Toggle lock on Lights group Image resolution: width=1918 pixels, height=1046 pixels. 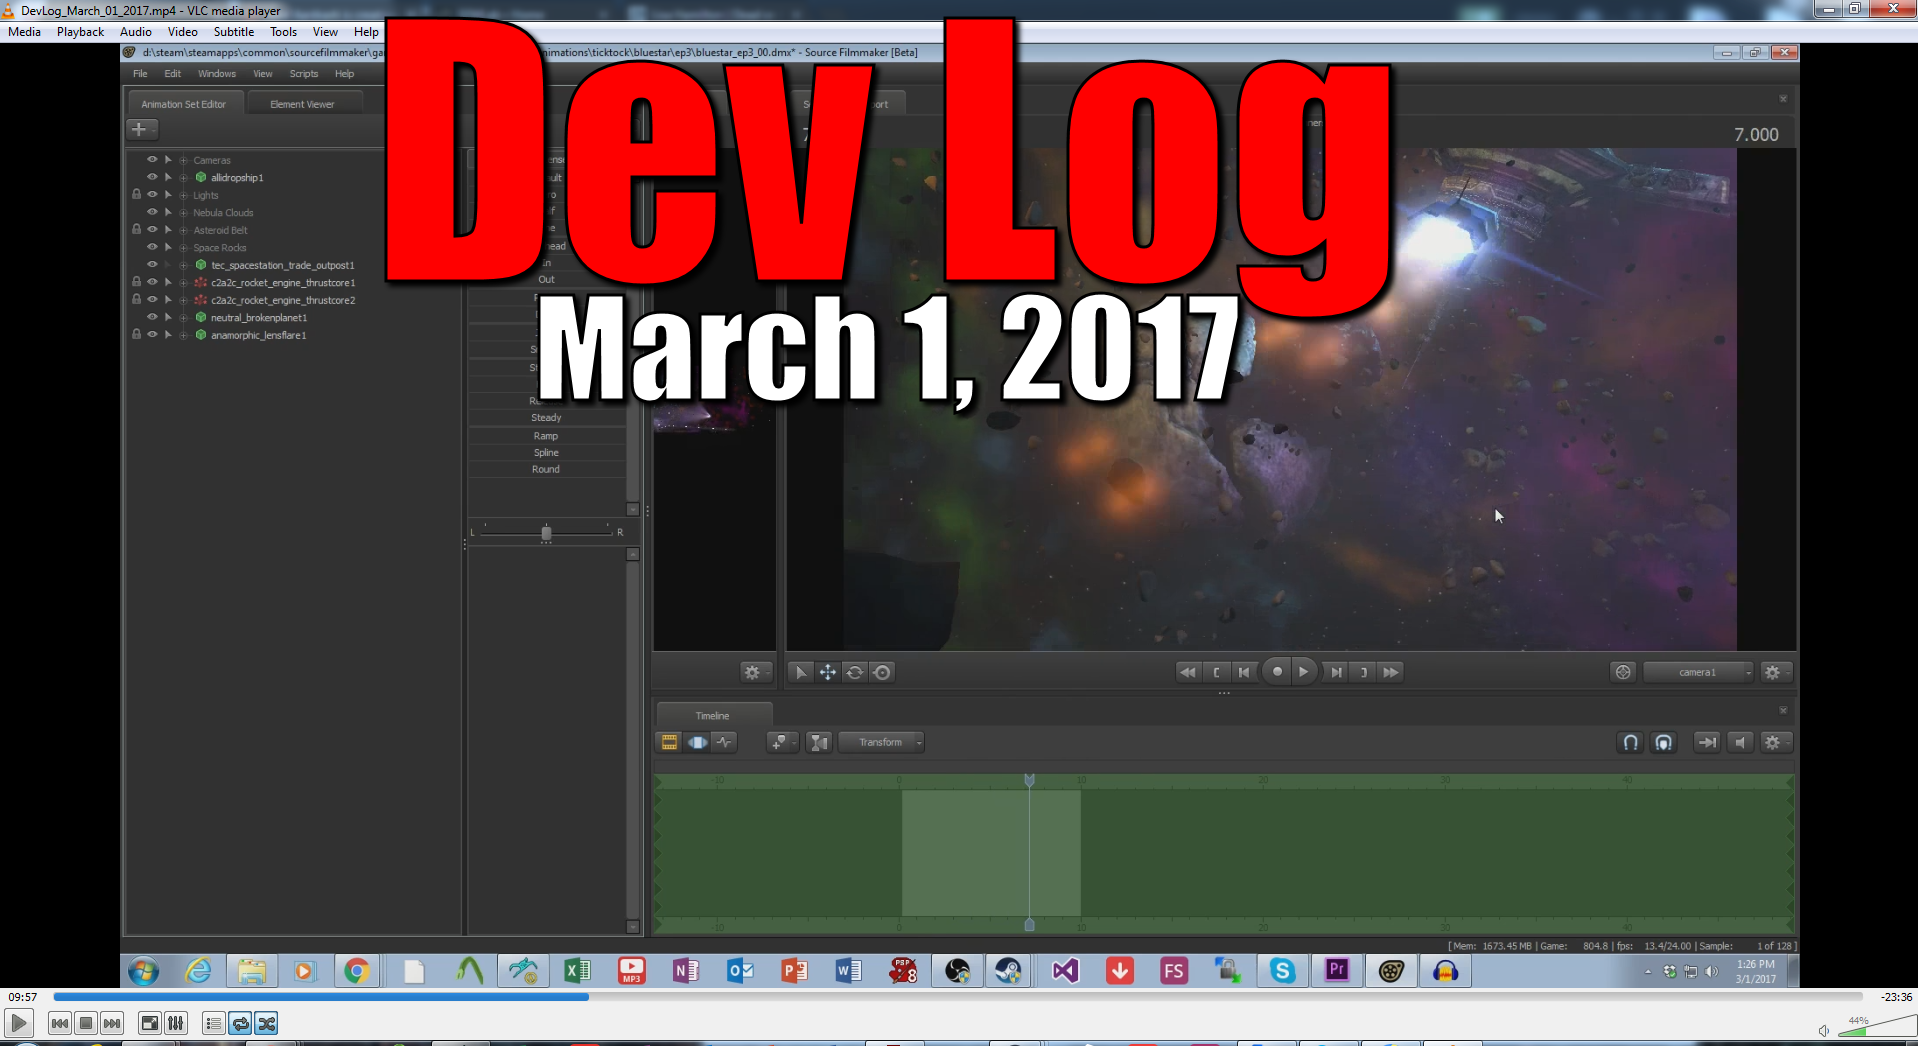coord(136,195)
